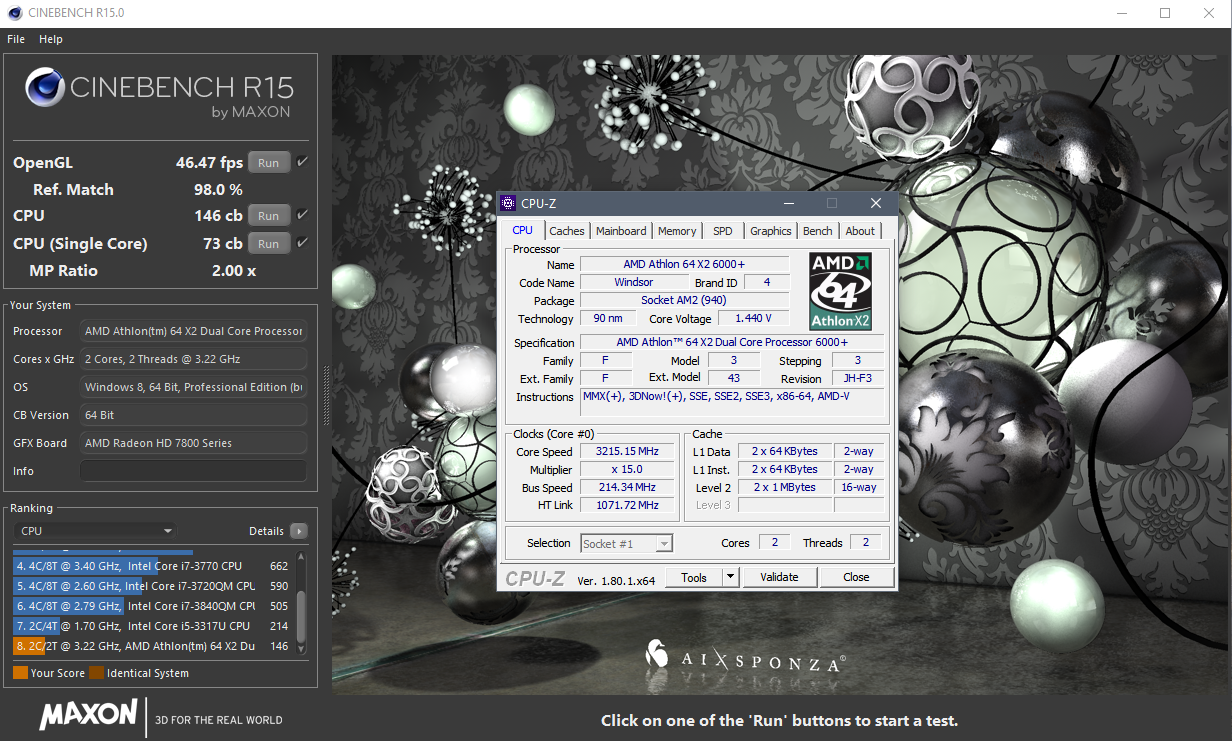Maximize the Cinebench window
This screenshot has height=741, width=1232.
[x=1165, y=13]
